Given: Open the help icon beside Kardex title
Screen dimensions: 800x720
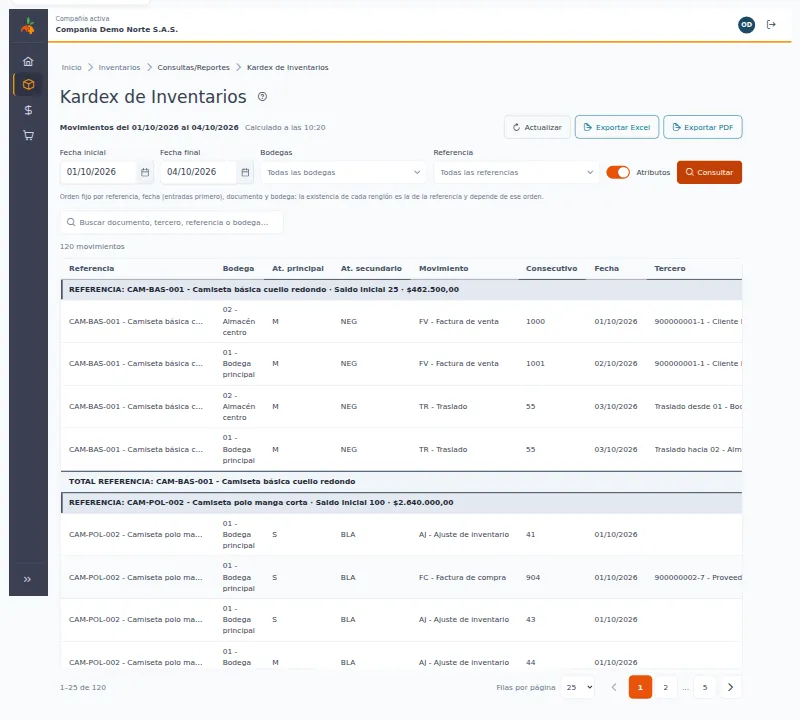Looking at the screenshot, I should [262, 96].
